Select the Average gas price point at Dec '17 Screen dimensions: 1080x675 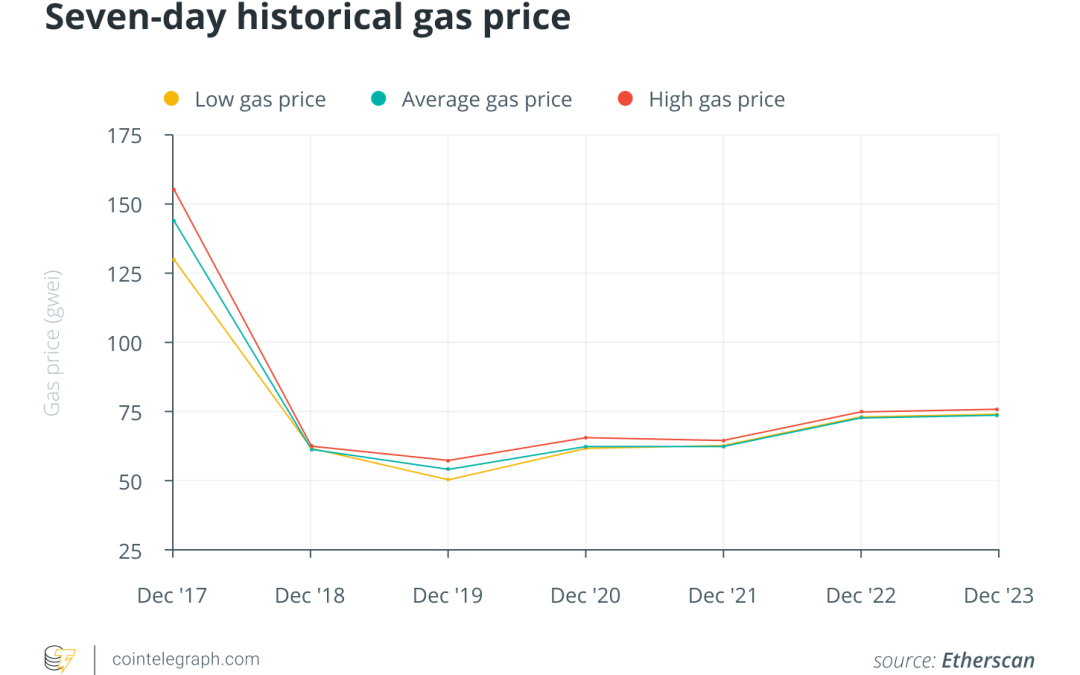tap(174, 221)
